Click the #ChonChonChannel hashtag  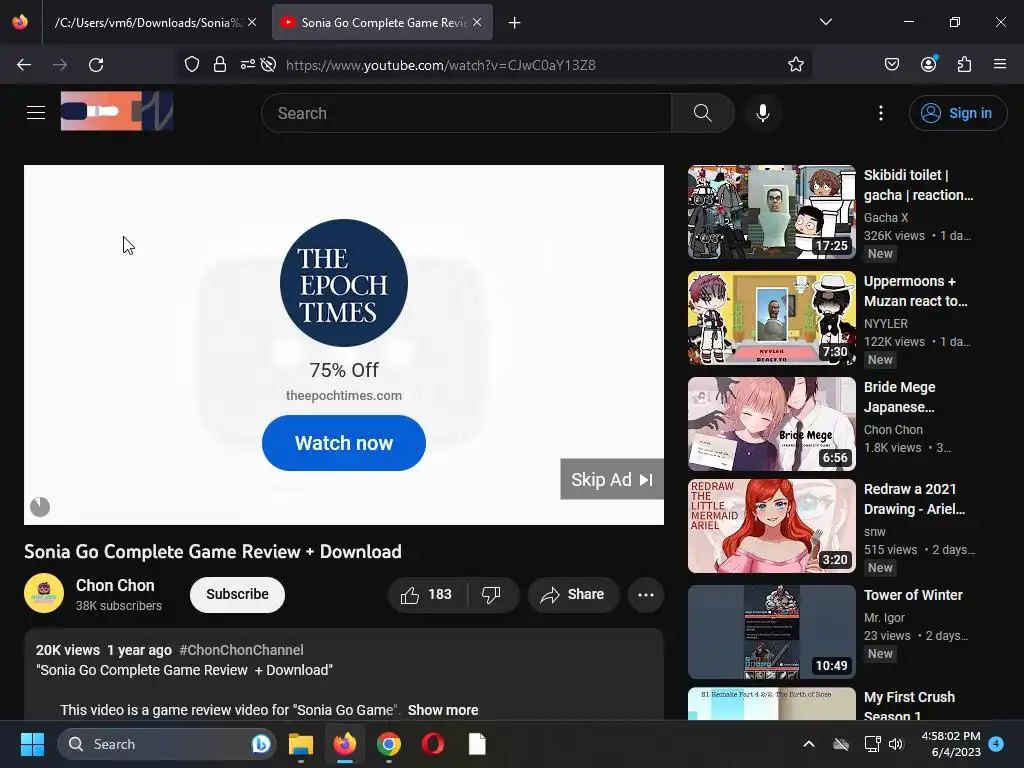241,650
